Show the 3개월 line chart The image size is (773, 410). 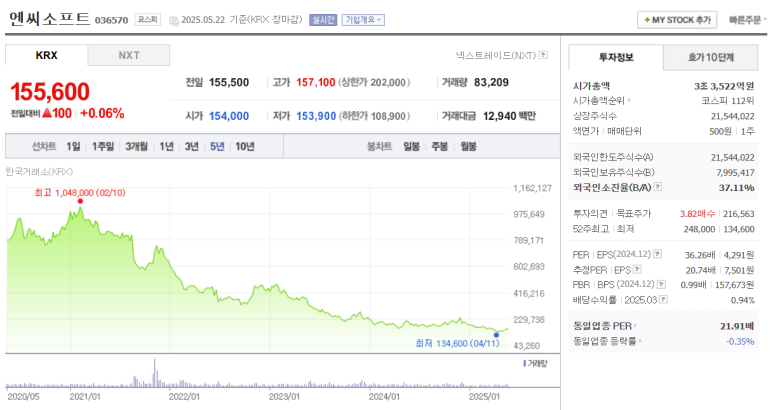click(137, 146)
